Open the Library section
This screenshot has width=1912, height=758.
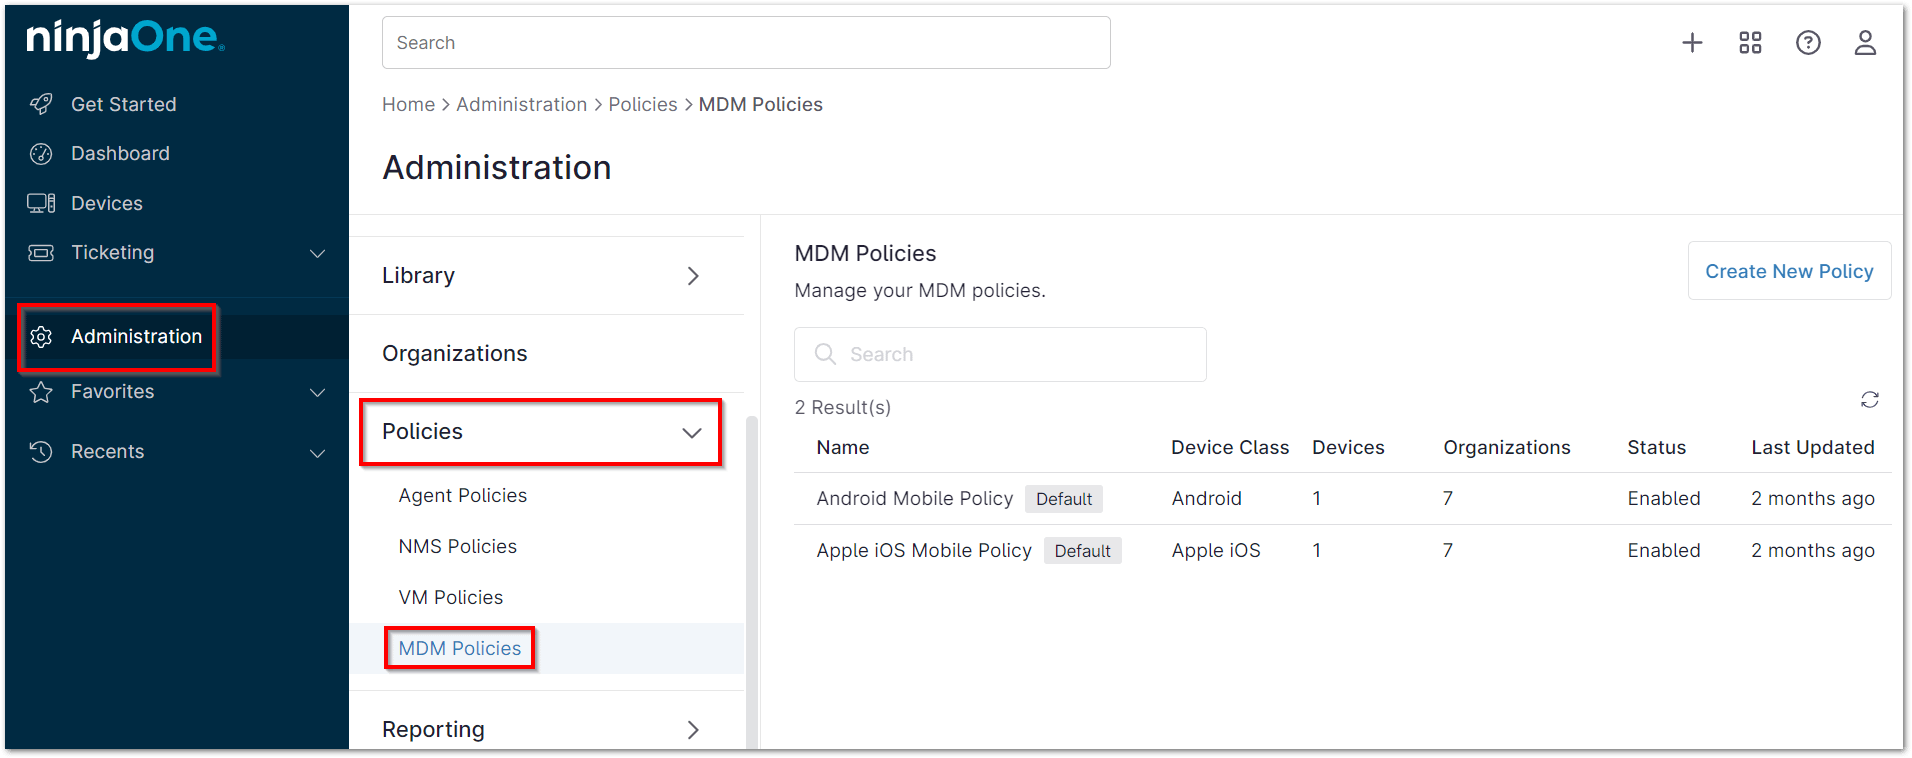(418, 275)
